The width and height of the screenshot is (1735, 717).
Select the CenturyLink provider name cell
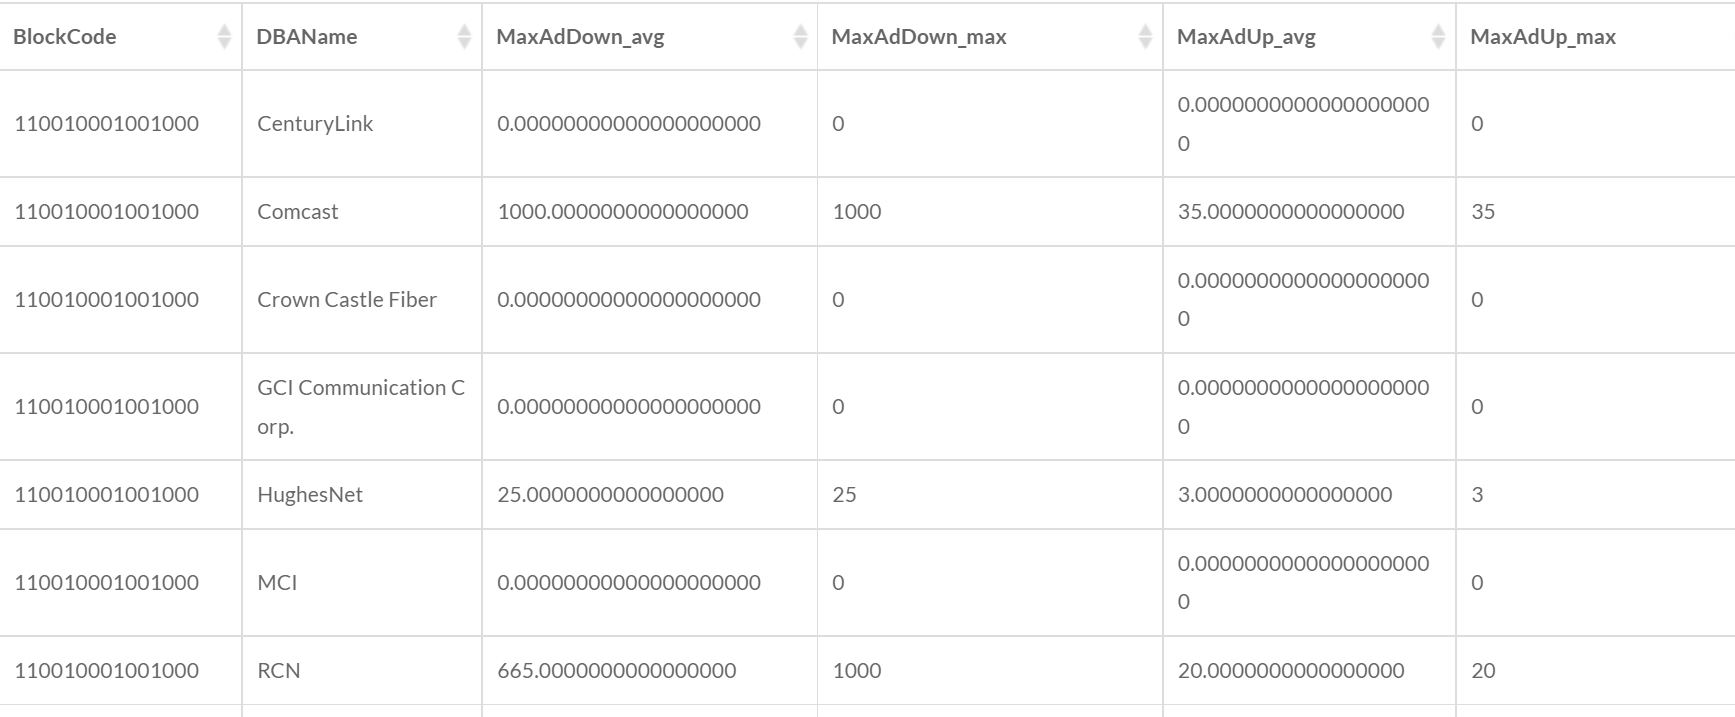315,124
